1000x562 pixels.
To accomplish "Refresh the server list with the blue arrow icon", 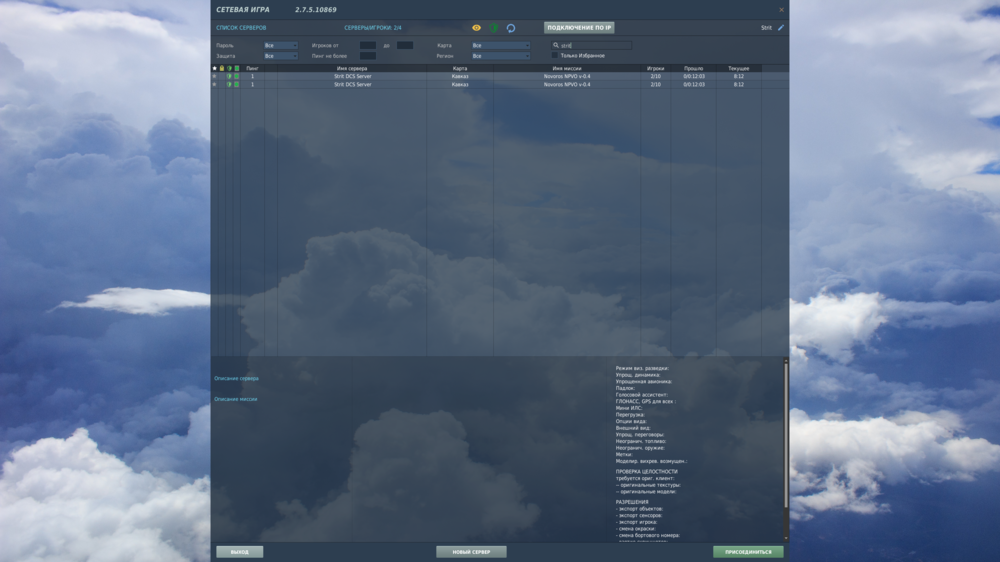I will (x=511, y=27).
